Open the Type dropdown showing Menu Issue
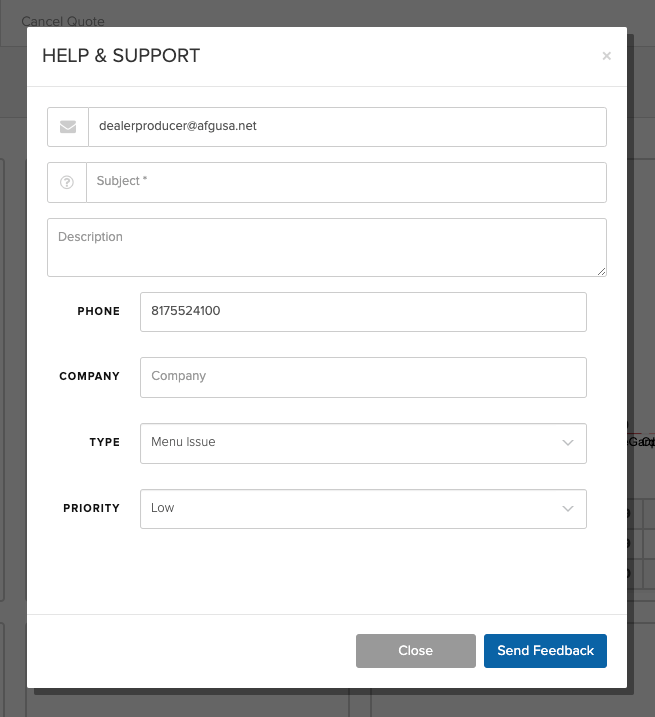The height and width of the screenshot is (717, 655). click(363, 443)
